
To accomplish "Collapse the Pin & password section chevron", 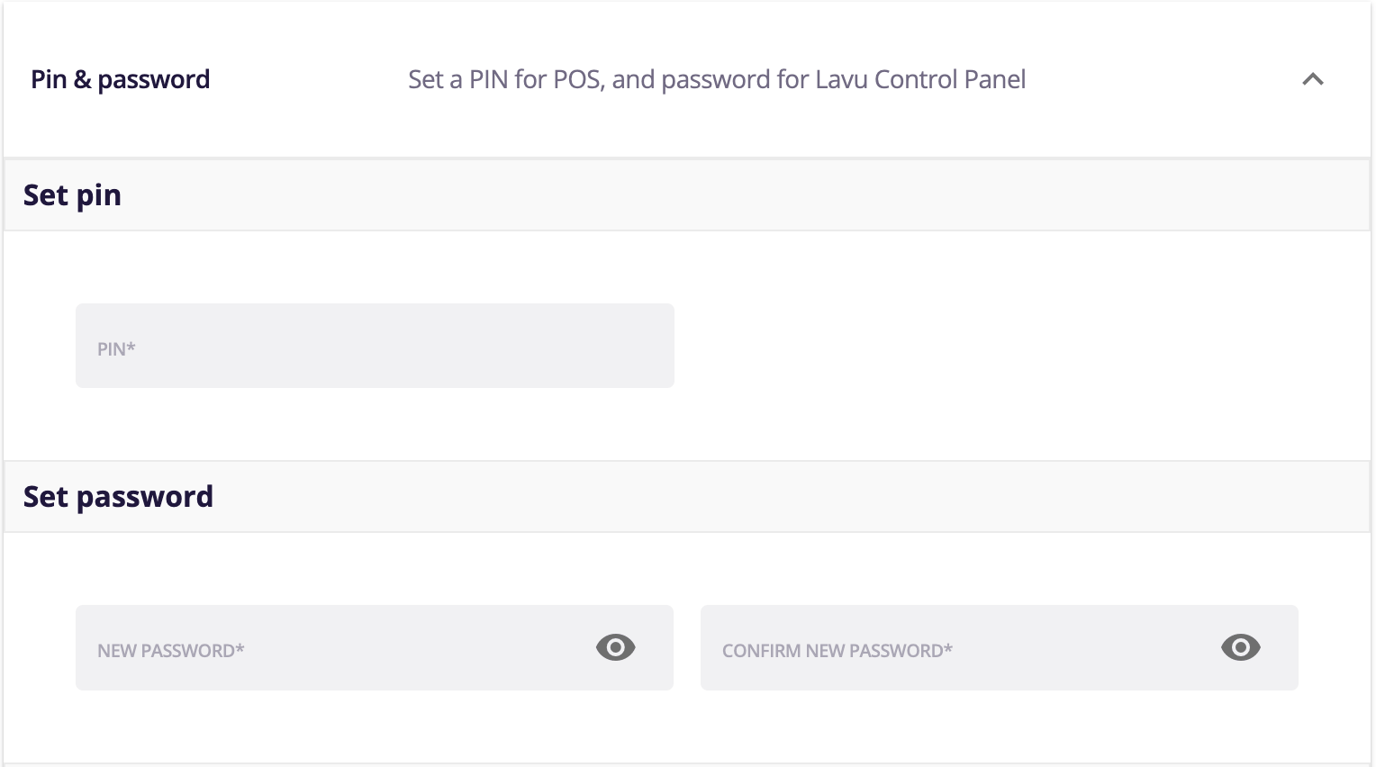I will pos(1312,79).
